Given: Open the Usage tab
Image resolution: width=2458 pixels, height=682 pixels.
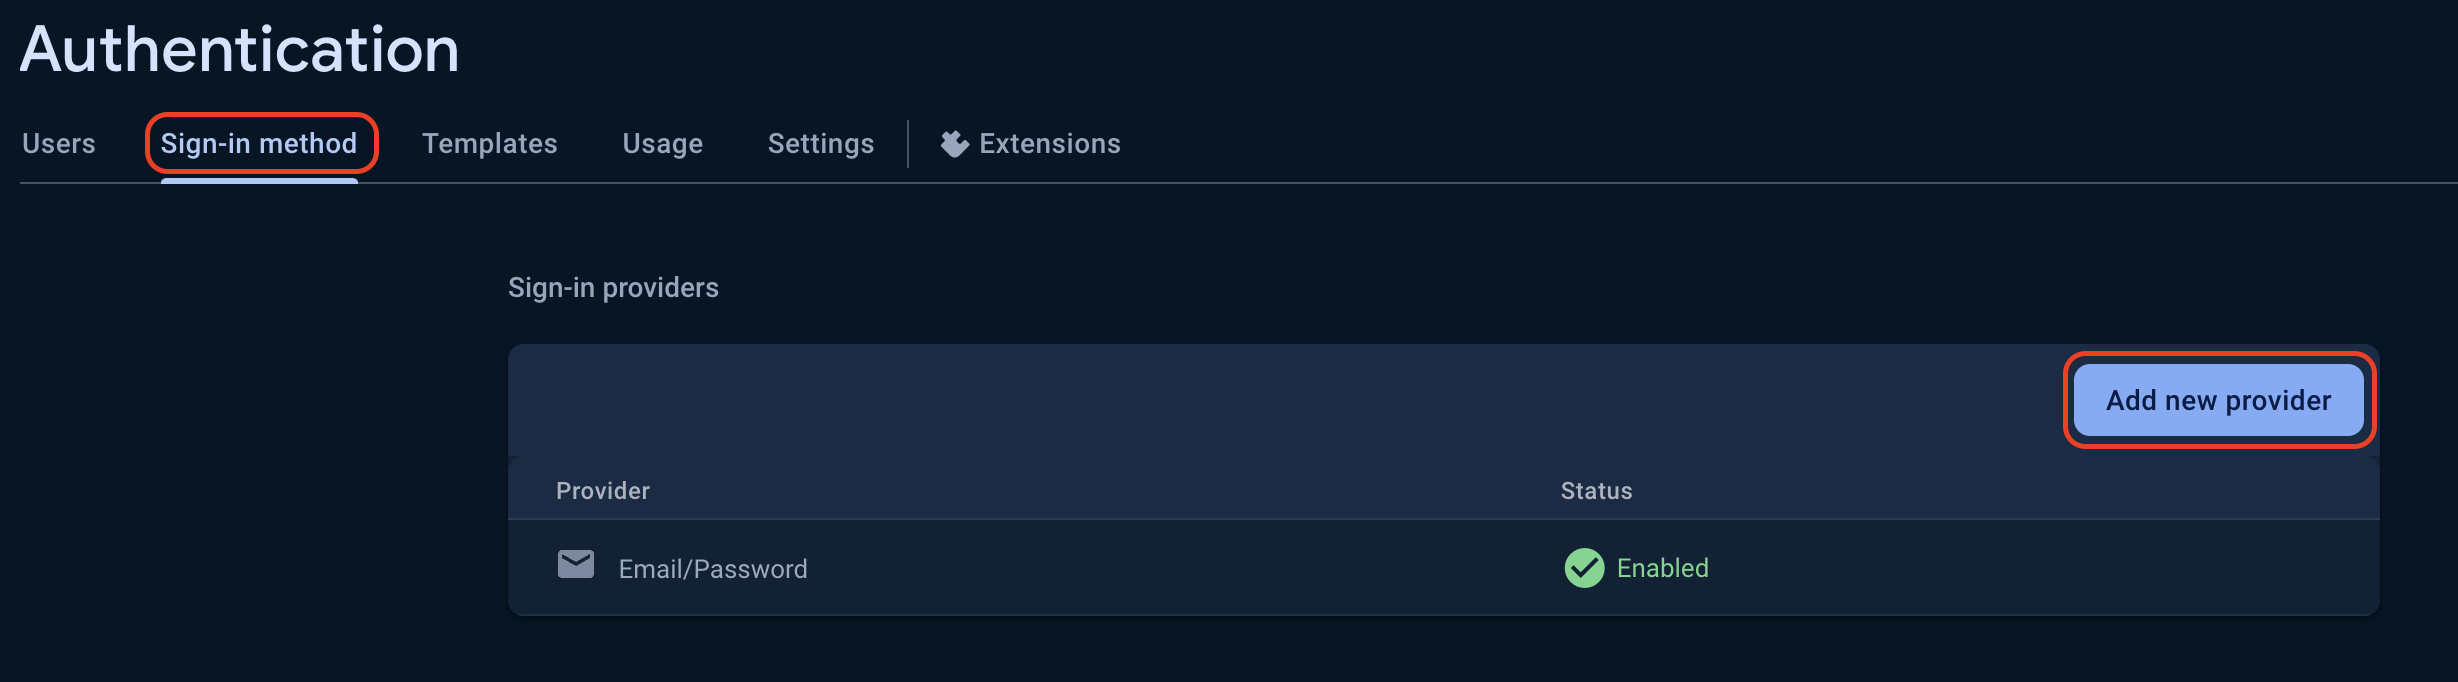Looking at the screenshot, I should (663, 144).
